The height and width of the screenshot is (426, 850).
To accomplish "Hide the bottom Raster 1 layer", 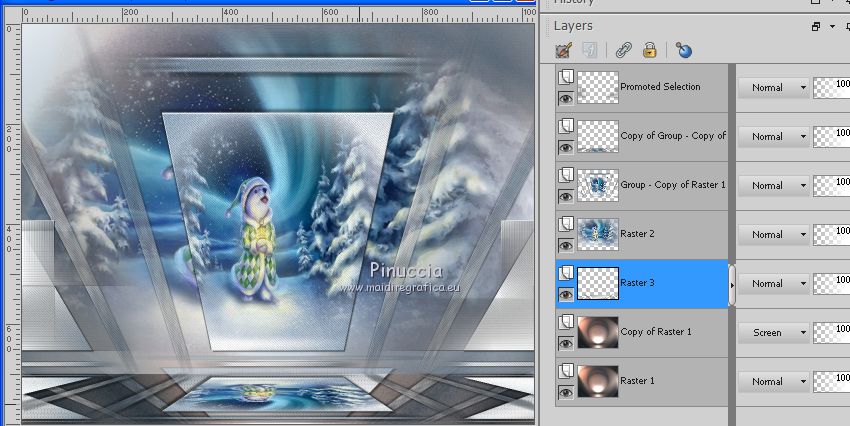I will pos(565,392).
